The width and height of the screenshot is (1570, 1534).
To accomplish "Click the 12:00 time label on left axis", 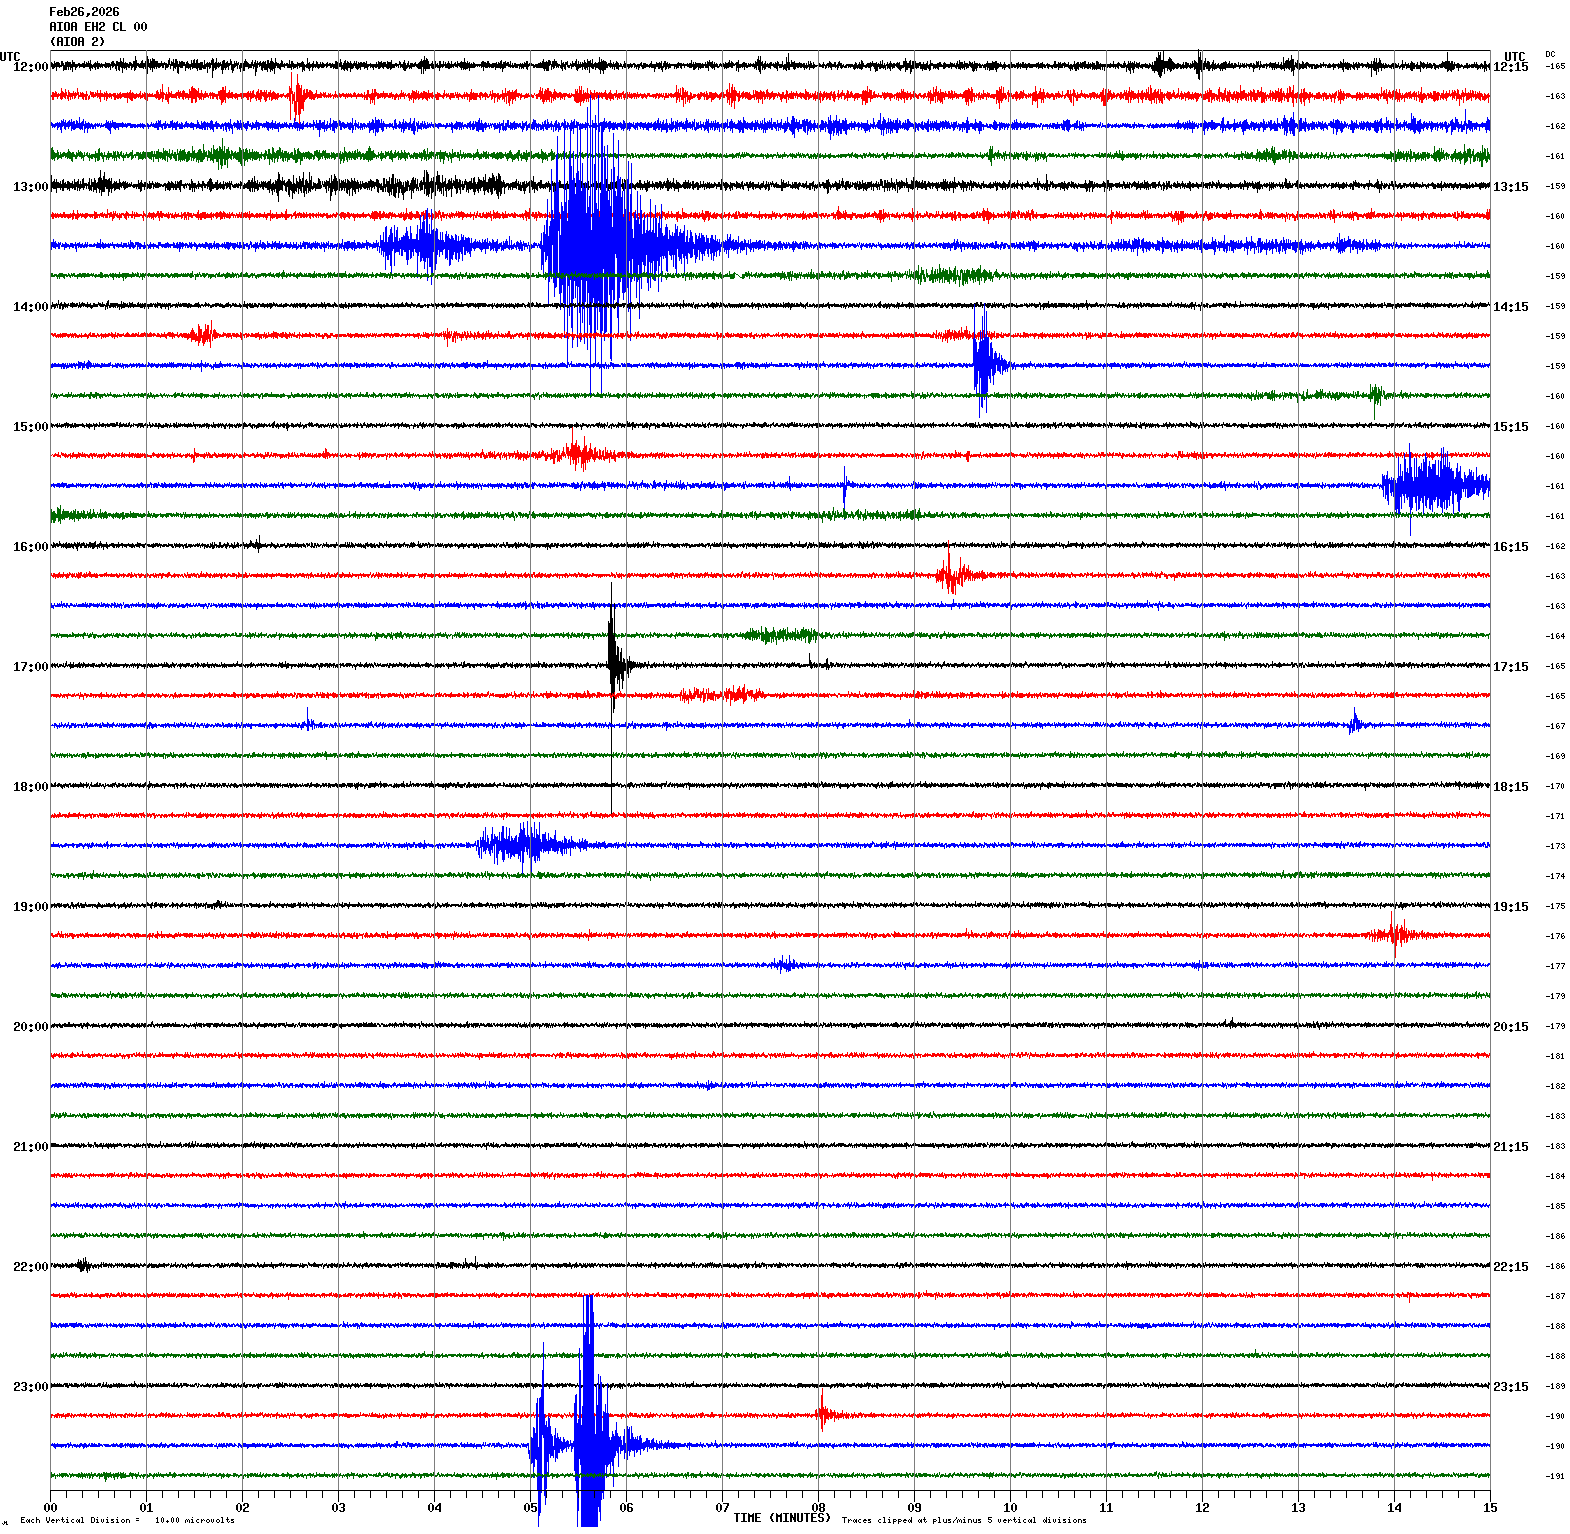I will pyautogui.click(x=30, y=67).
